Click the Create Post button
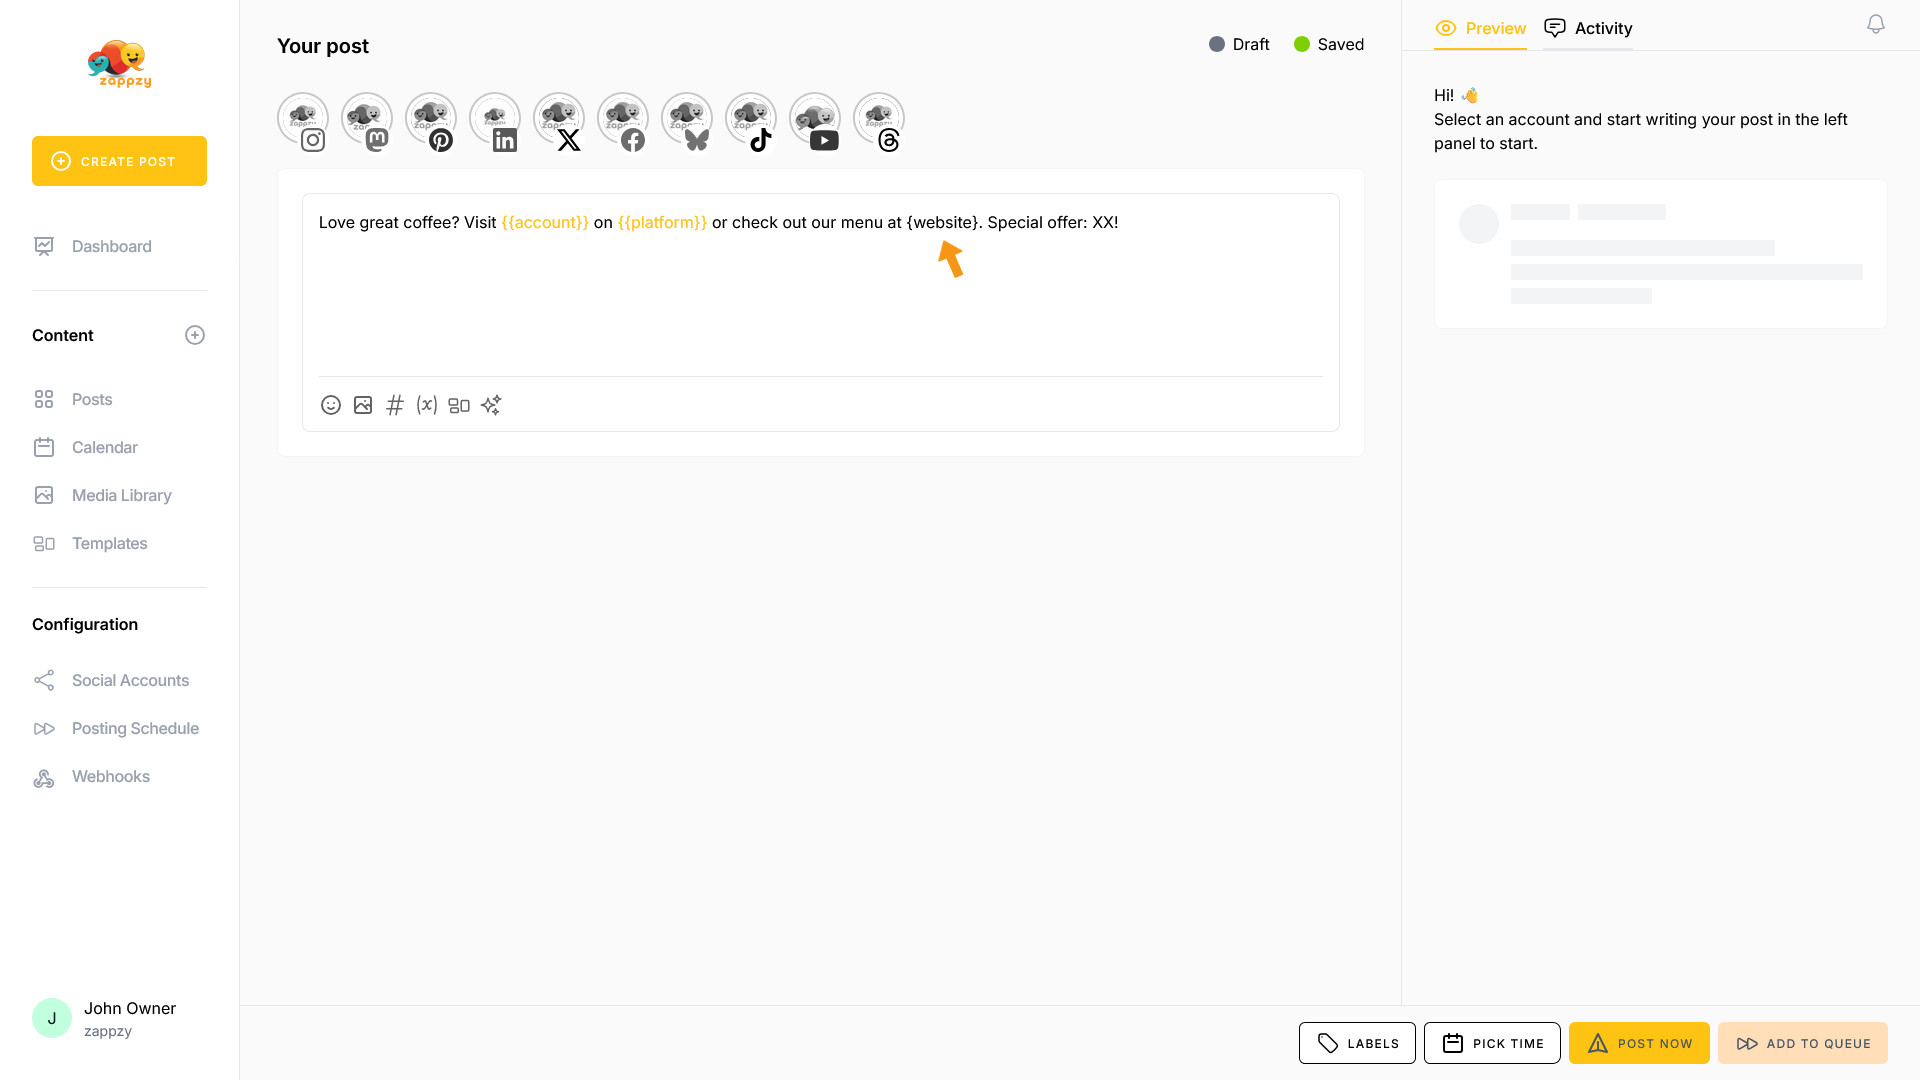This screenshot has width=1920, height=1080. (x=119, y=161)
